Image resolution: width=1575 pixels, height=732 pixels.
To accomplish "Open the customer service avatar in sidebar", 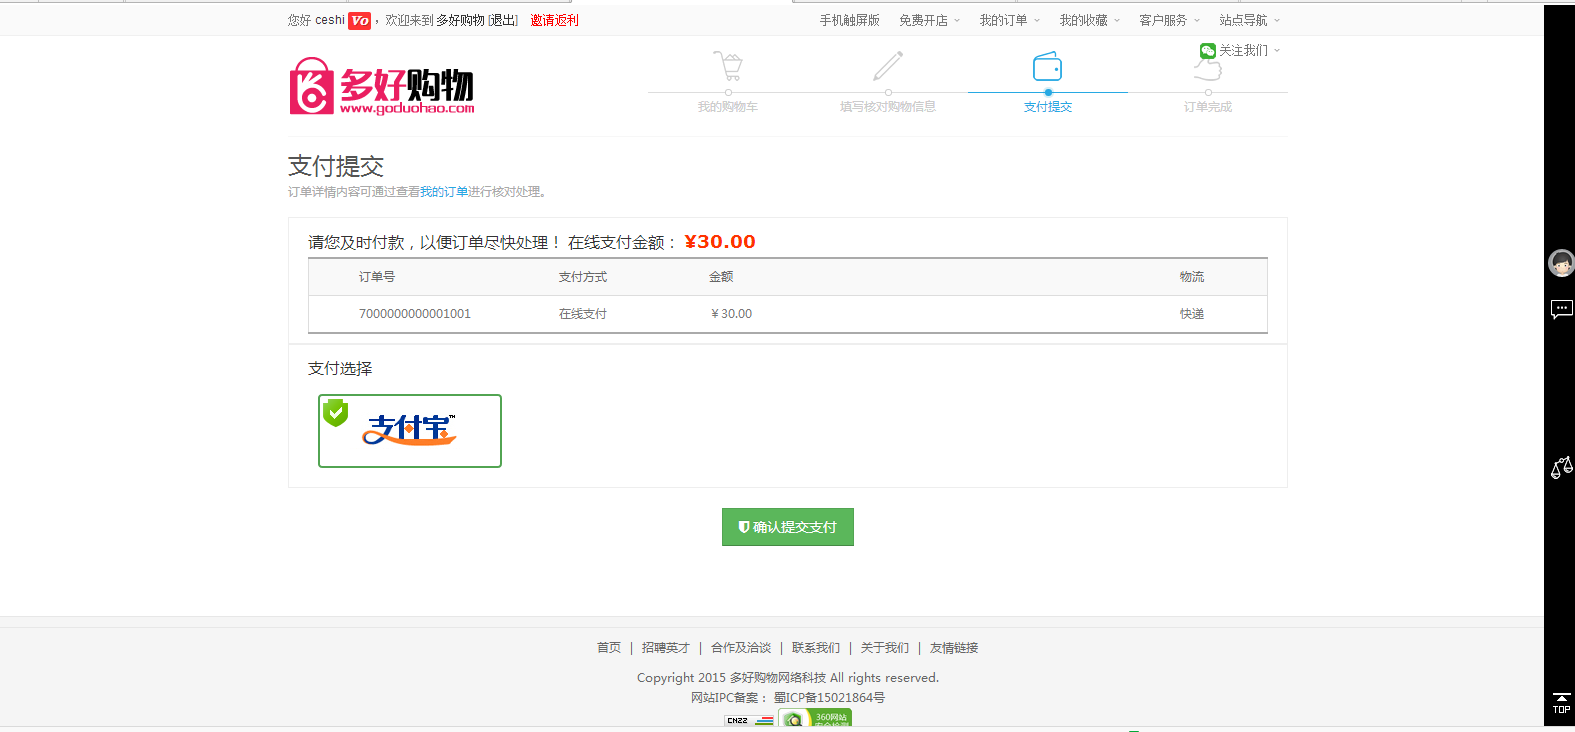I will click(x=1561, y=263).
